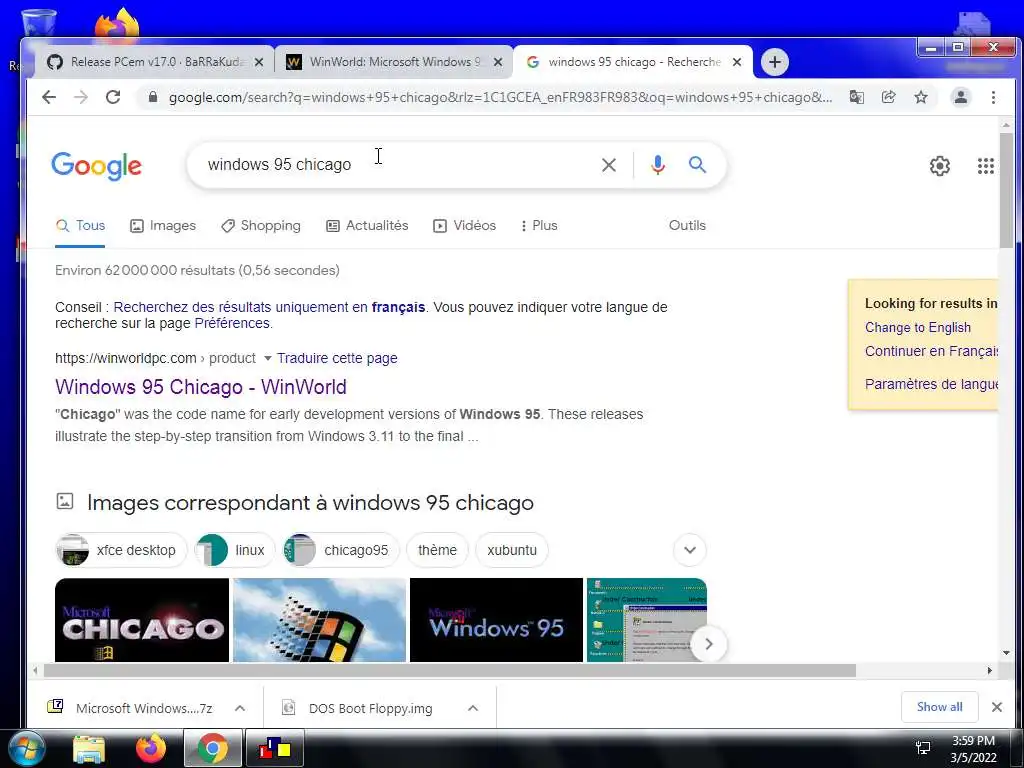Start voice search with microphone
Image resolution: width=1024 pixels, height=768 pixels.
point(658,165)
